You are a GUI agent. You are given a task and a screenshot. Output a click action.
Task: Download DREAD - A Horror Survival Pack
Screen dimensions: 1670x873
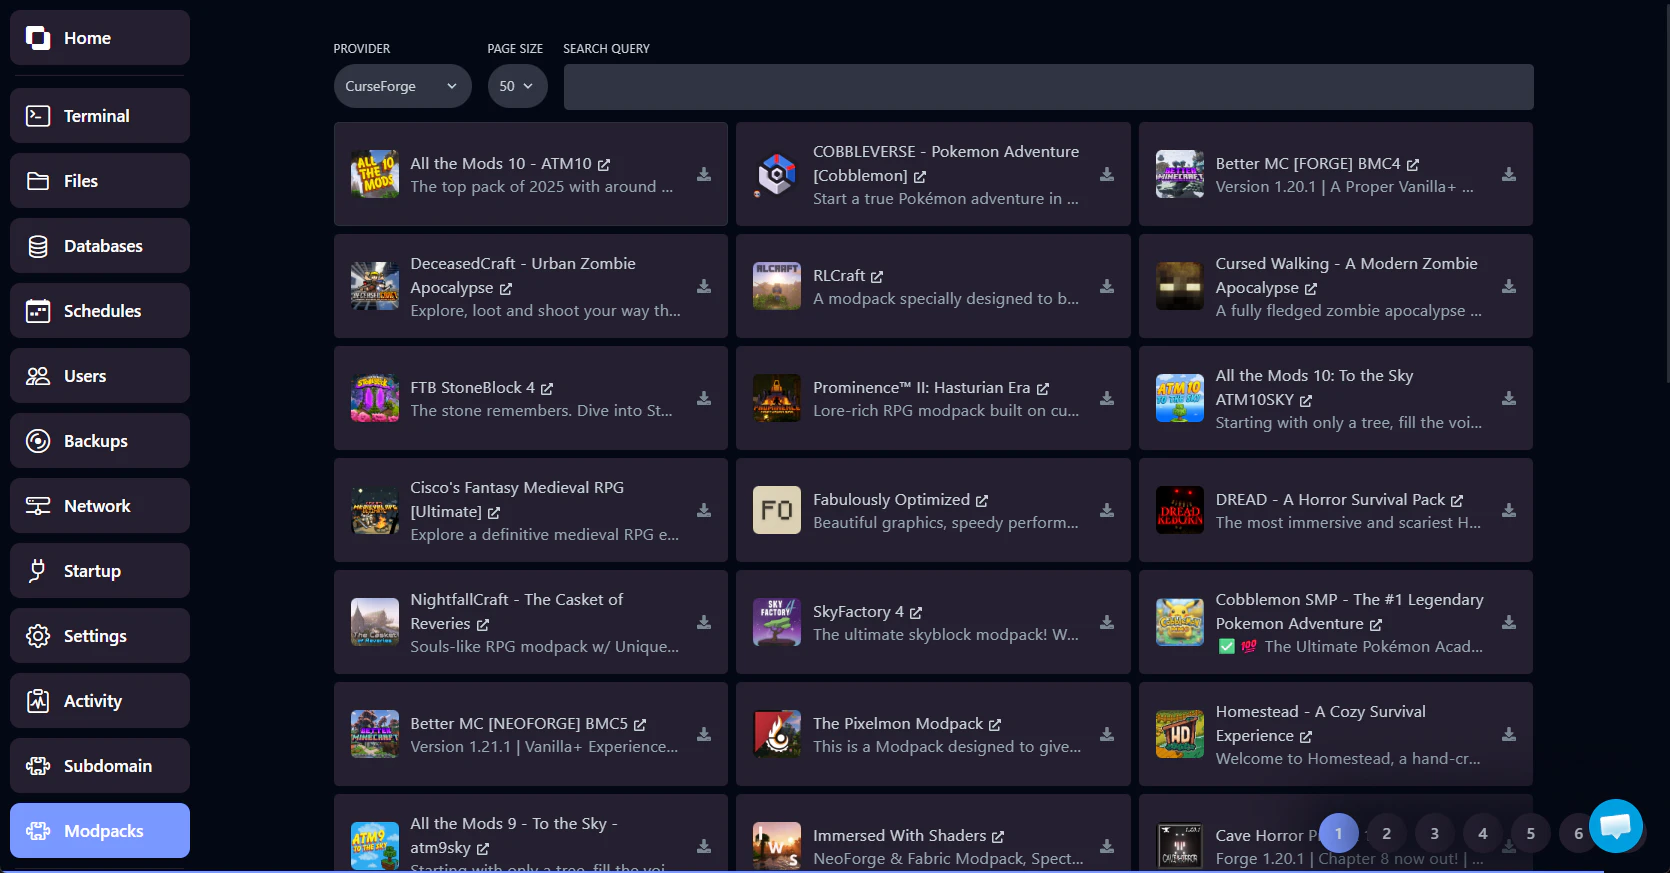click(x=1509, y=510)
